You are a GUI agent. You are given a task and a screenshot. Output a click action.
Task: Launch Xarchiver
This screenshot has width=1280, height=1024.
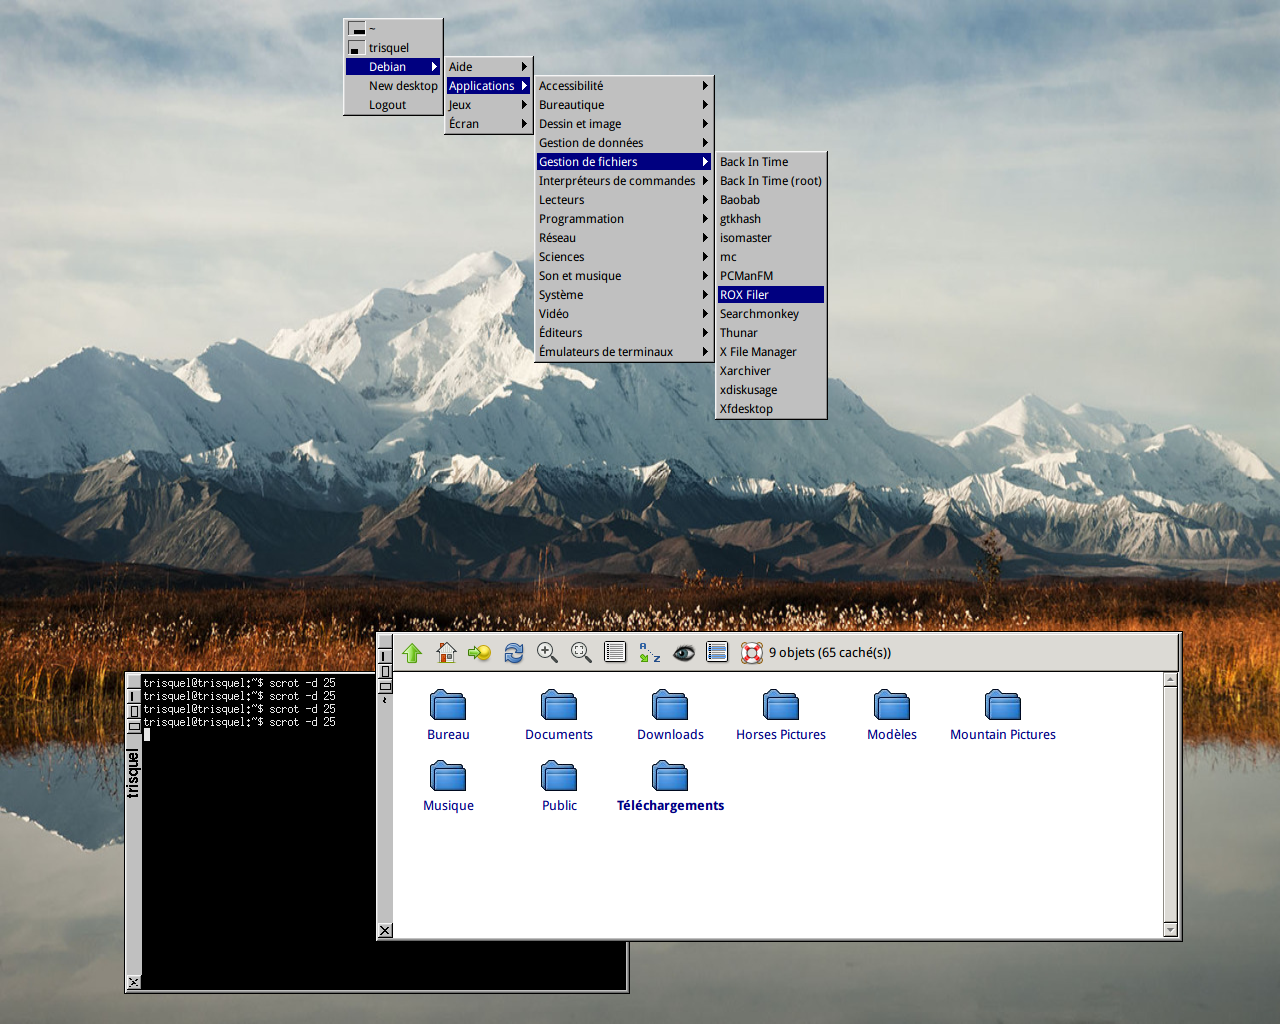pos(771,371)
